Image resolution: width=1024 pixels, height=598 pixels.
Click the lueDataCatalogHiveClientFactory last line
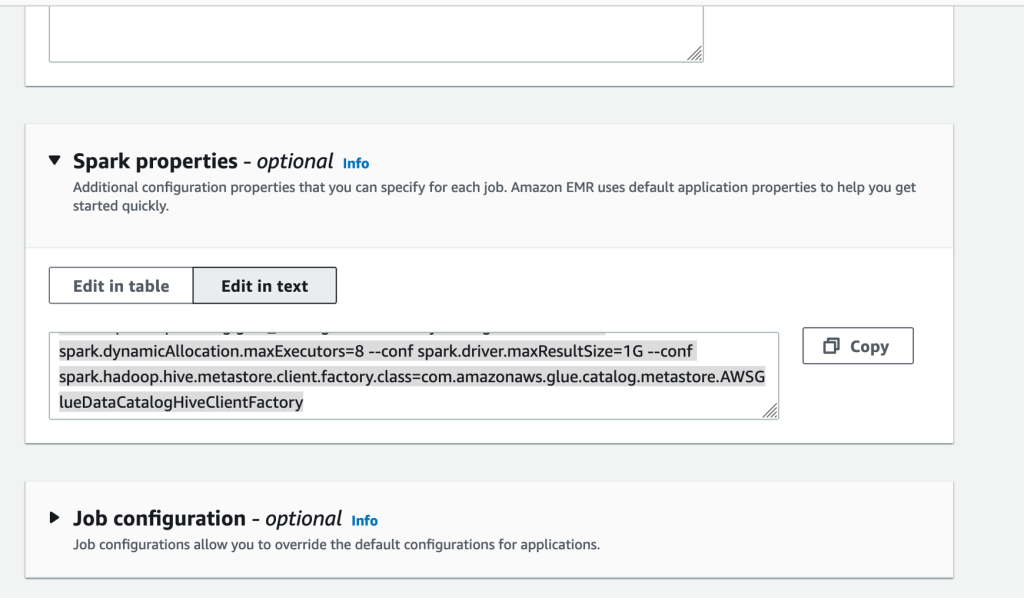181,402
